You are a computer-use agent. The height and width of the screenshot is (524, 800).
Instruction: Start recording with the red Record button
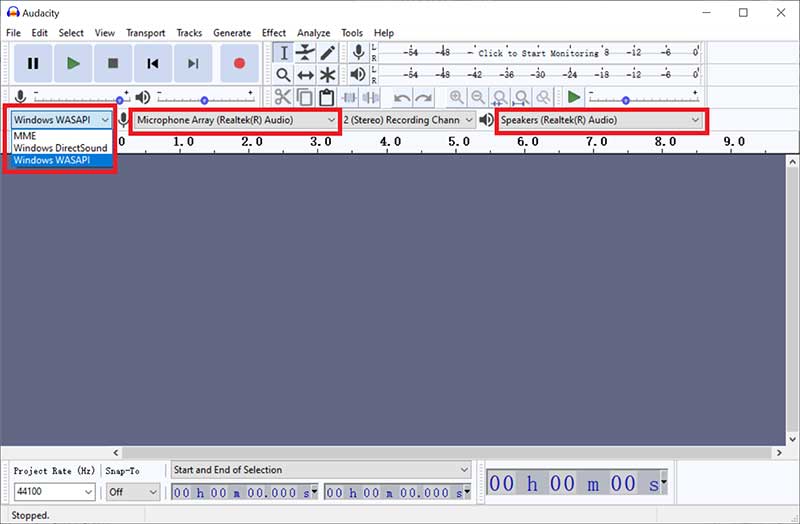coord(239,63)
